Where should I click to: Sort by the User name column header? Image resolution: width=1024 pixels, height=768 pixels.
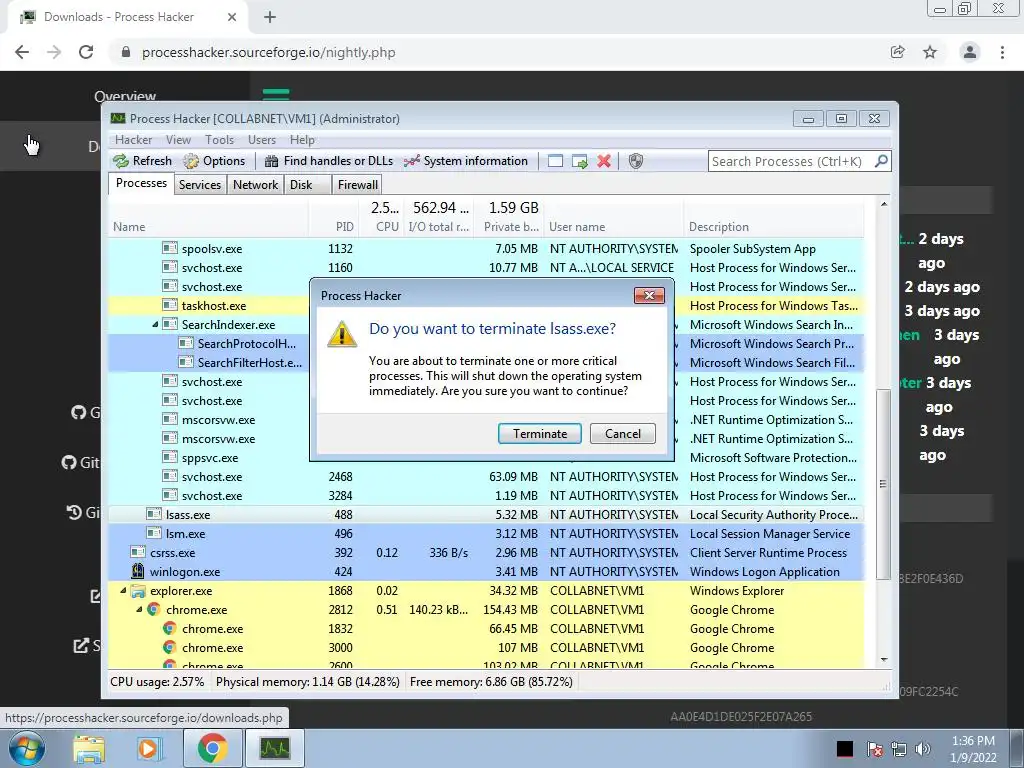coord(613,227)
